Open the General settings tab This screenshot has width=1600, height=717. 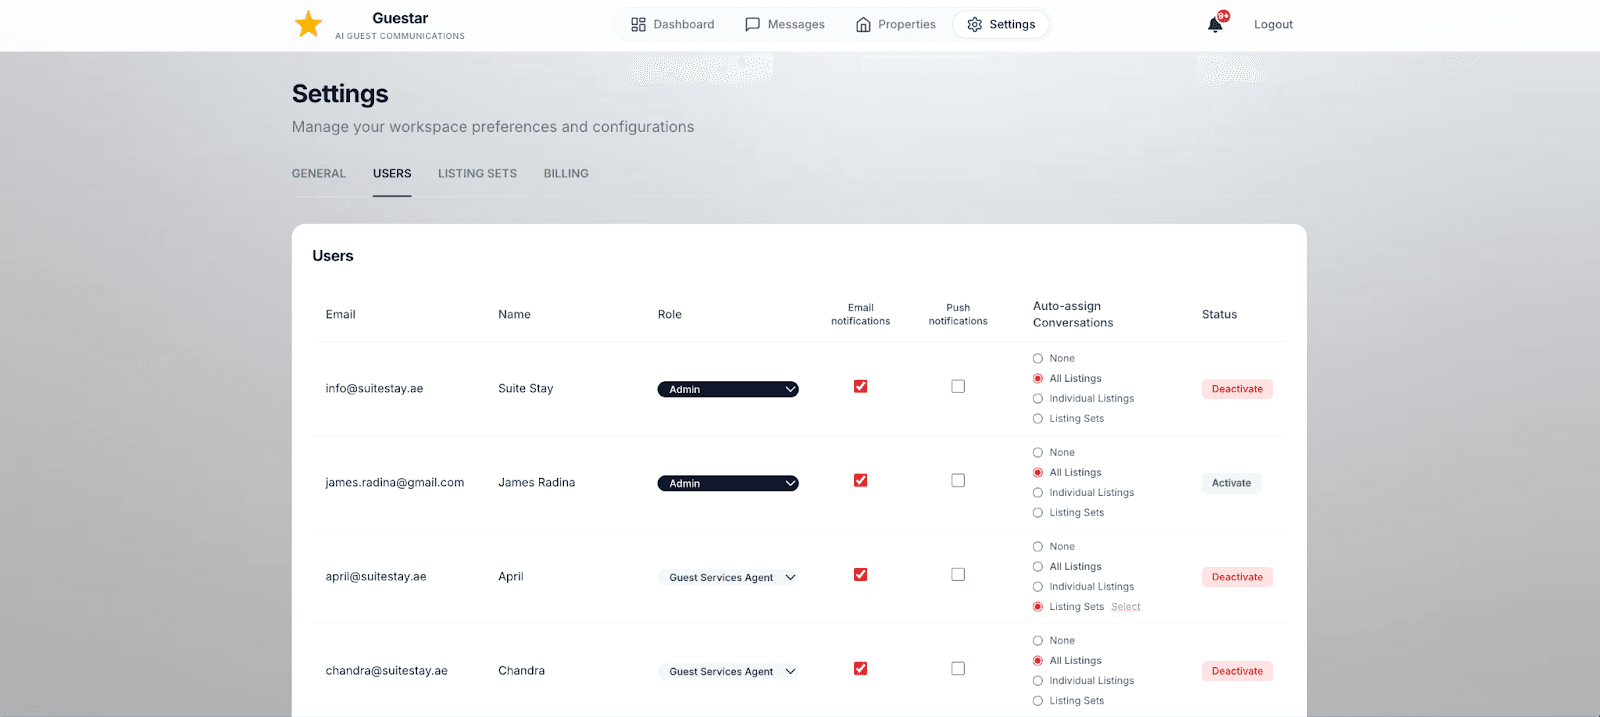click(x=318, y=174)
